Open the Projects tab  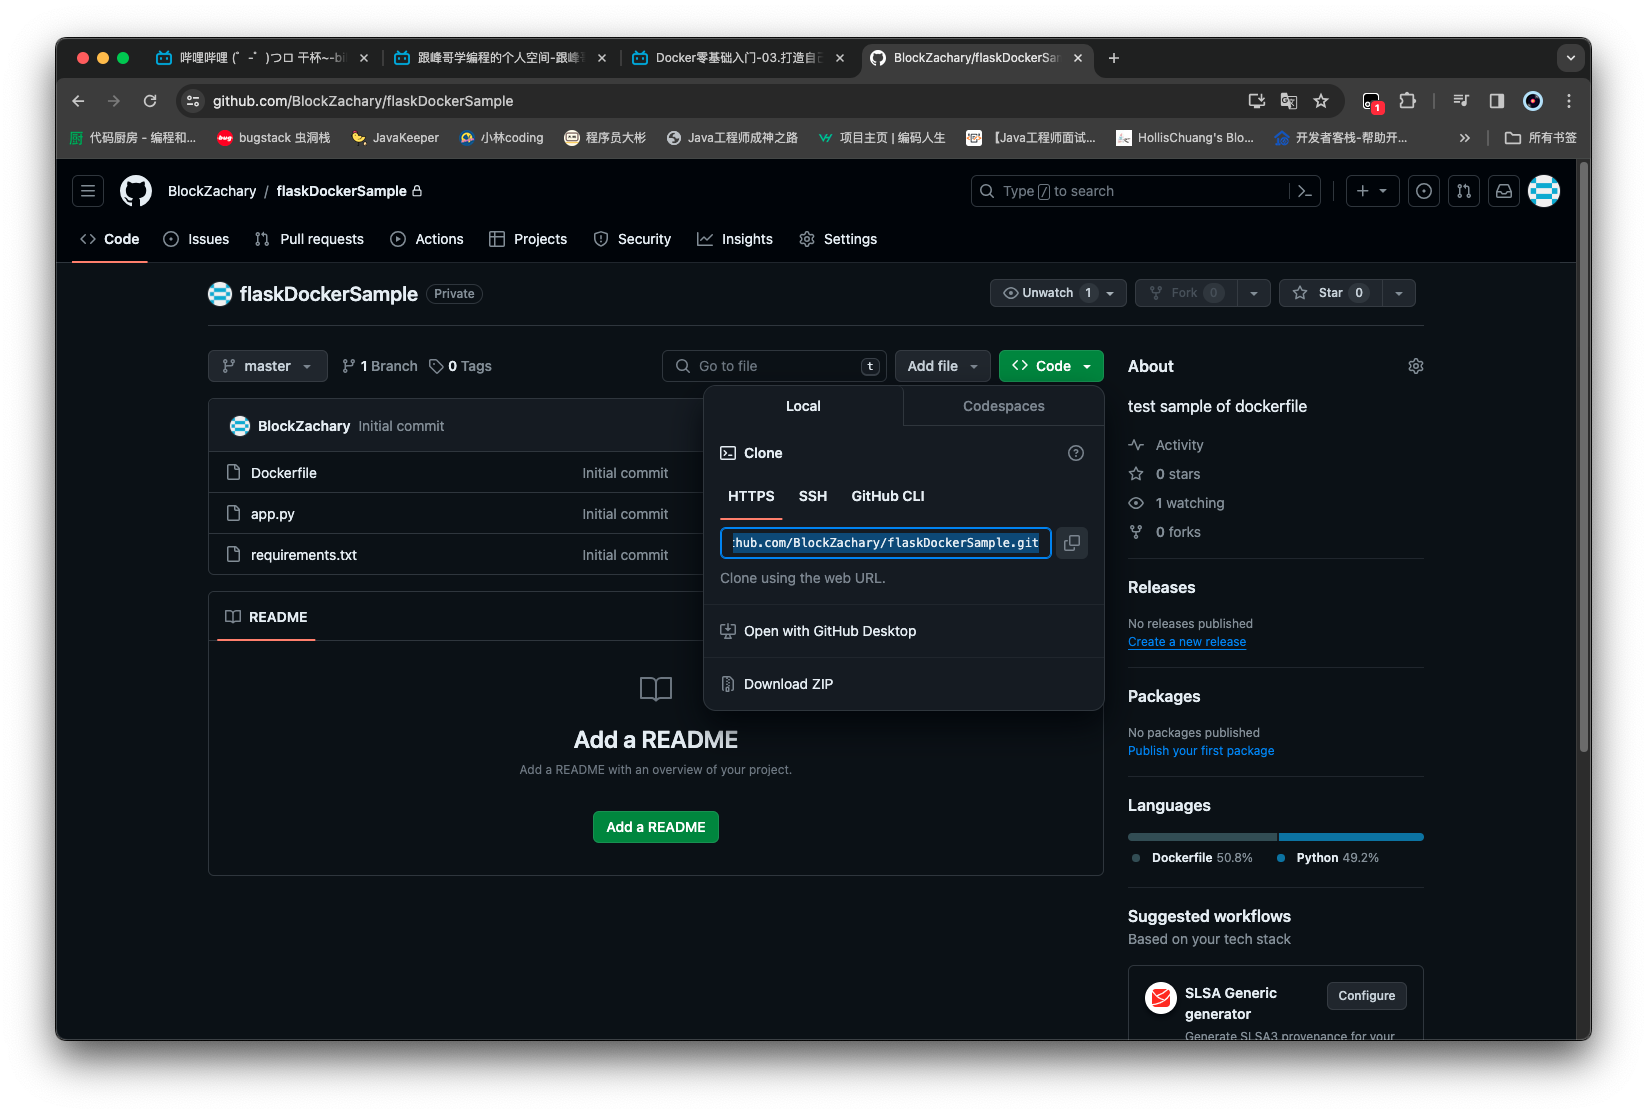[x=528, y=239]
